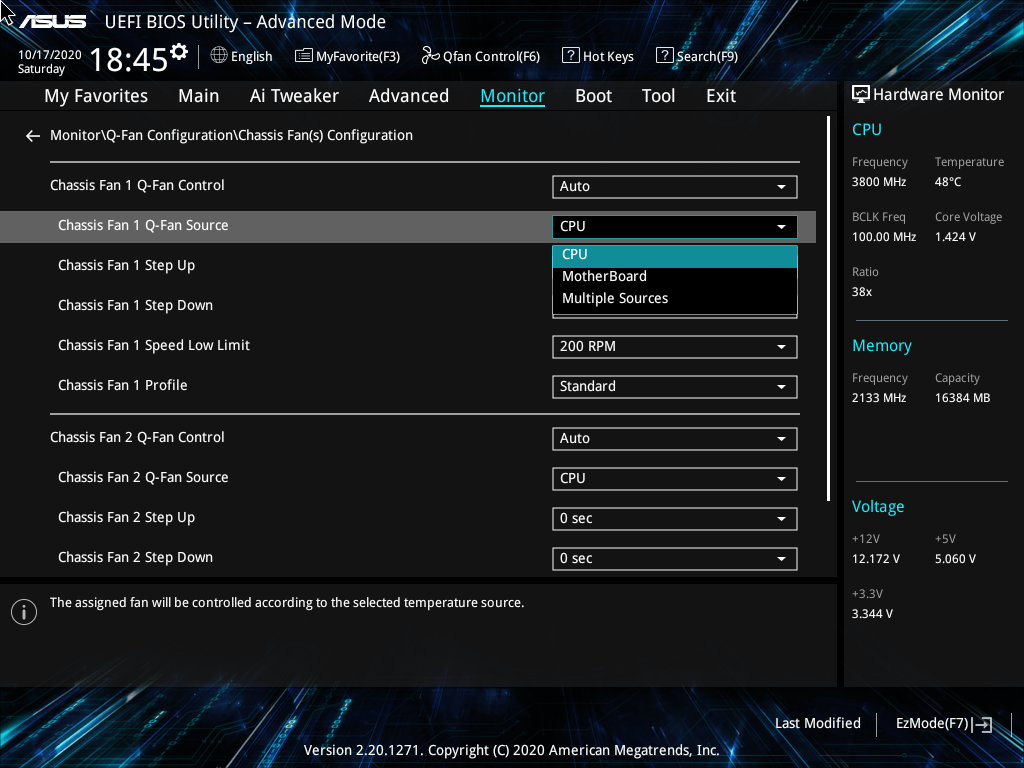The image size is (1024, 768).
Task: Open the My Favorites tab
Action: (x=96, y=96)
